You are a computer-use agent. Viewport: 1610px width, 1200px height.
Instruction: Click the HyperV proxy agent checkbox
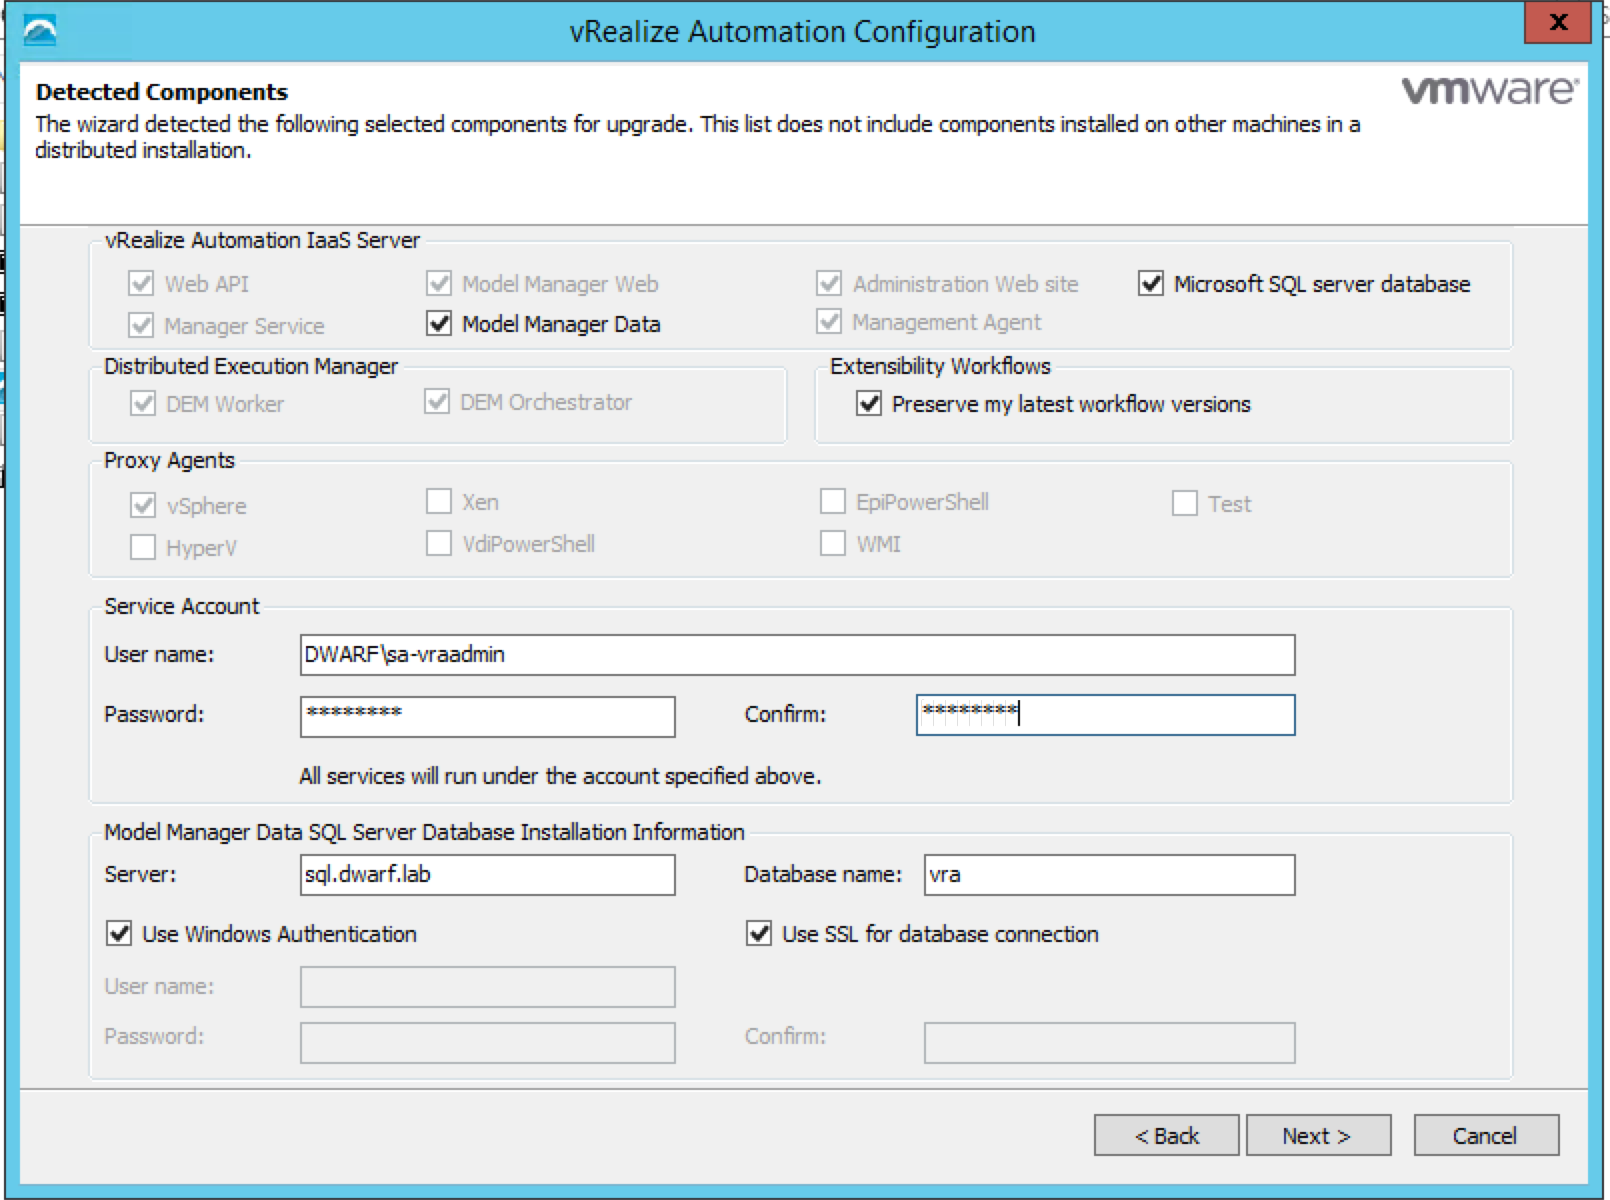tap(143, 548)
